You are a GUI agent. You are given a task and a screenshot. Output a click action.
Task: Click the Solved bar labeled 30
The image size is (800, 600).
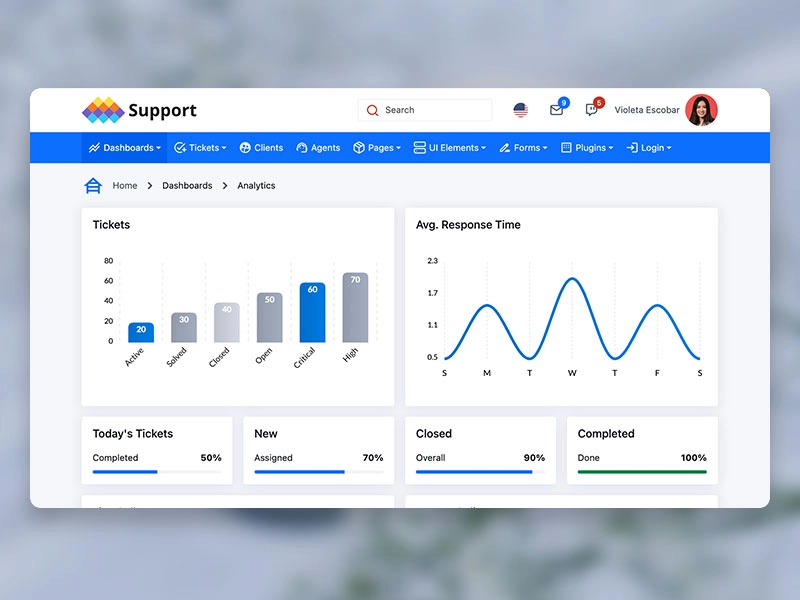pyautogui.click(x=184, y=328)
